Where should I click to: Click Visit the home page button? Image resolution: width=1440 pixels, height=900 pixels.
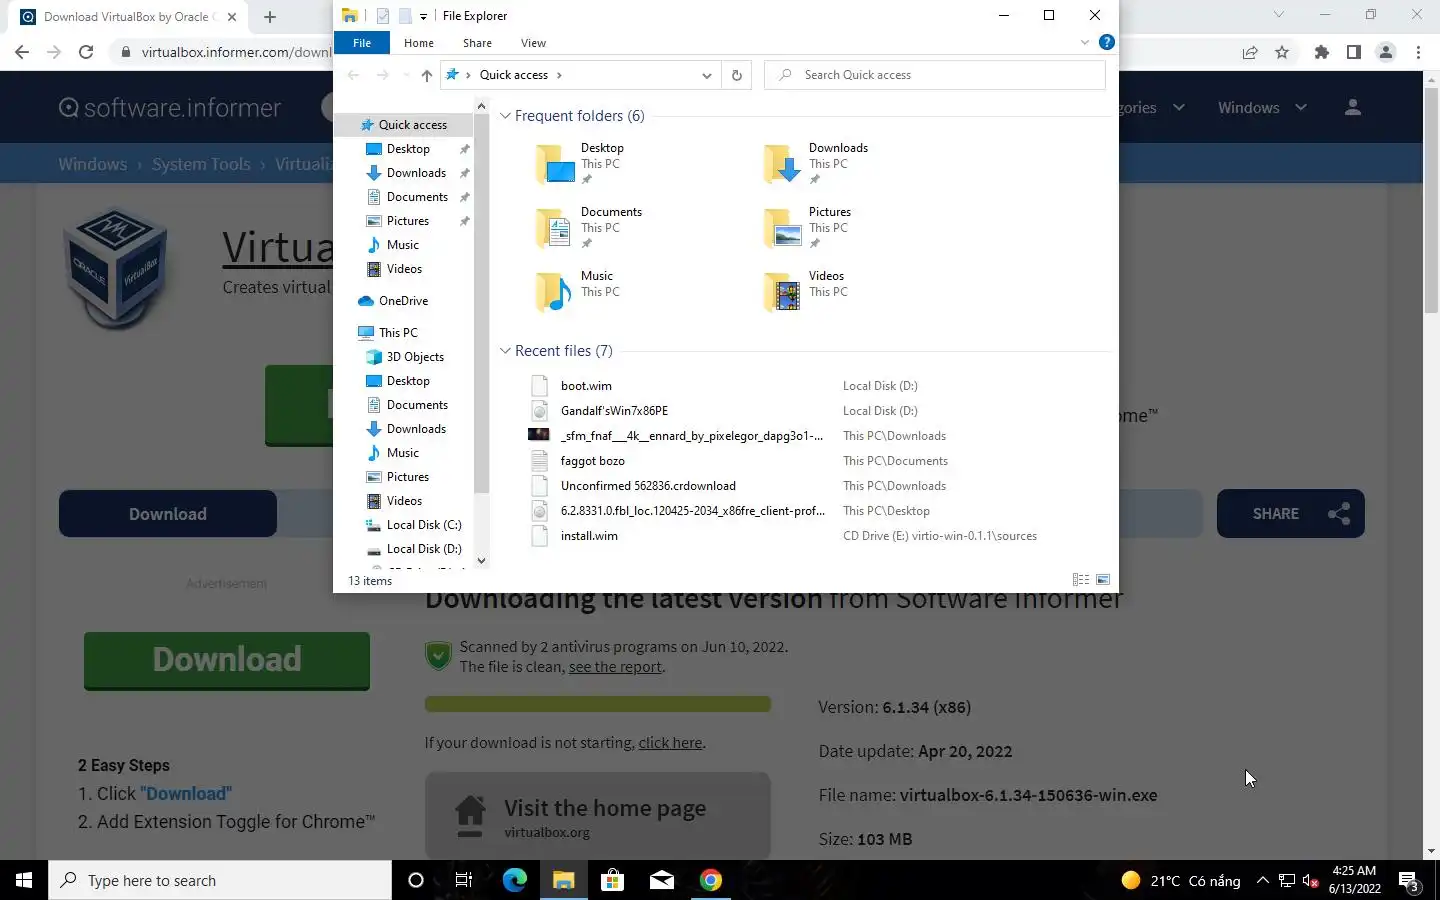tap(598, 816)
